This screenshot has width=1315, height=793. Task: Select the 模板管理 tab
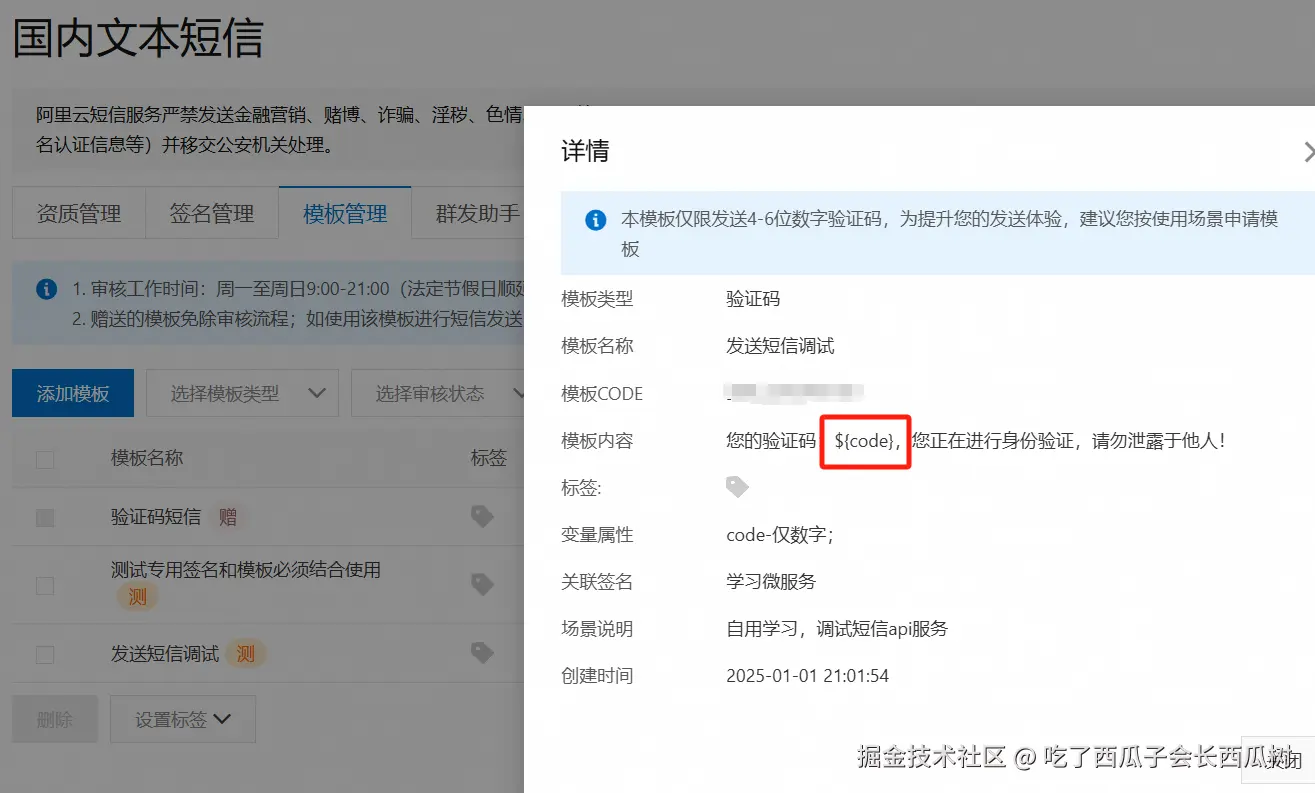[x=345, y=213]
